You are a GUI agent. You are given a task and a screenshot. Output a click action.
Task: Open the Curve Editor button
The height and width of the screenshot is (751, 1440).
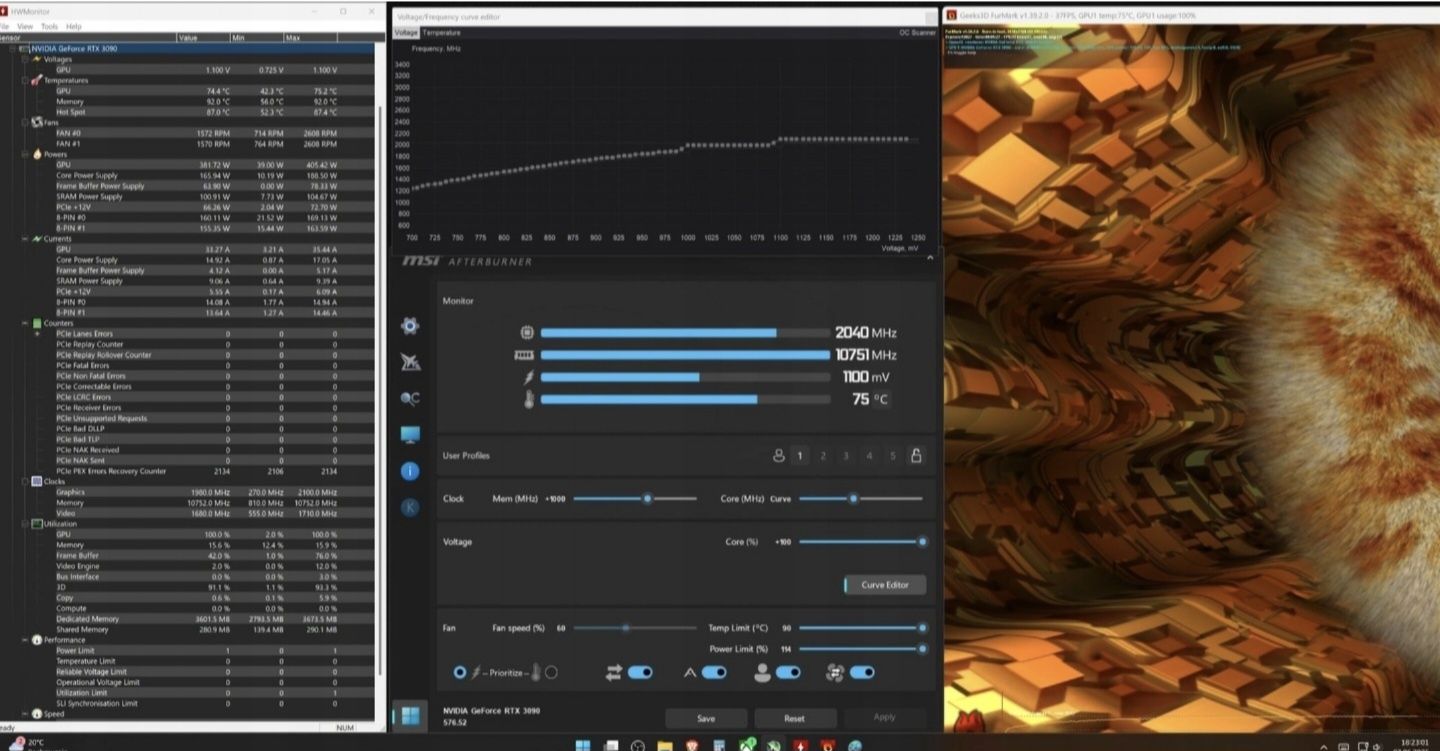pyautogui.click(x=885, y=585)
